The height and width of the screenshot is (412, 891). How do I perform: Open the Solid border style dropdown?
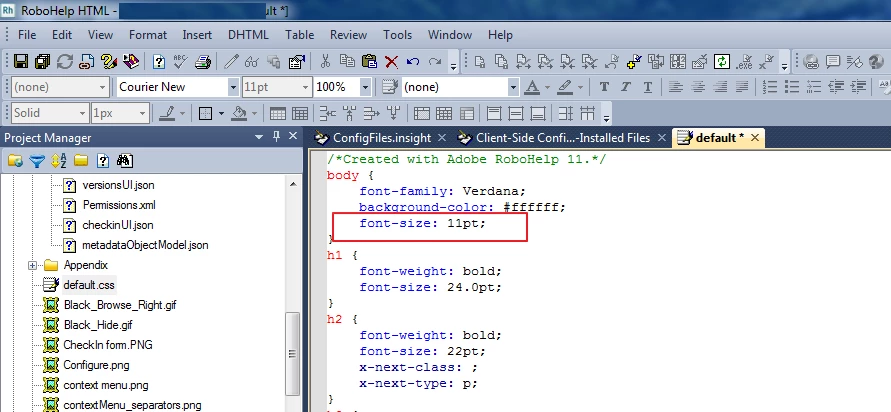pos(83,113)
